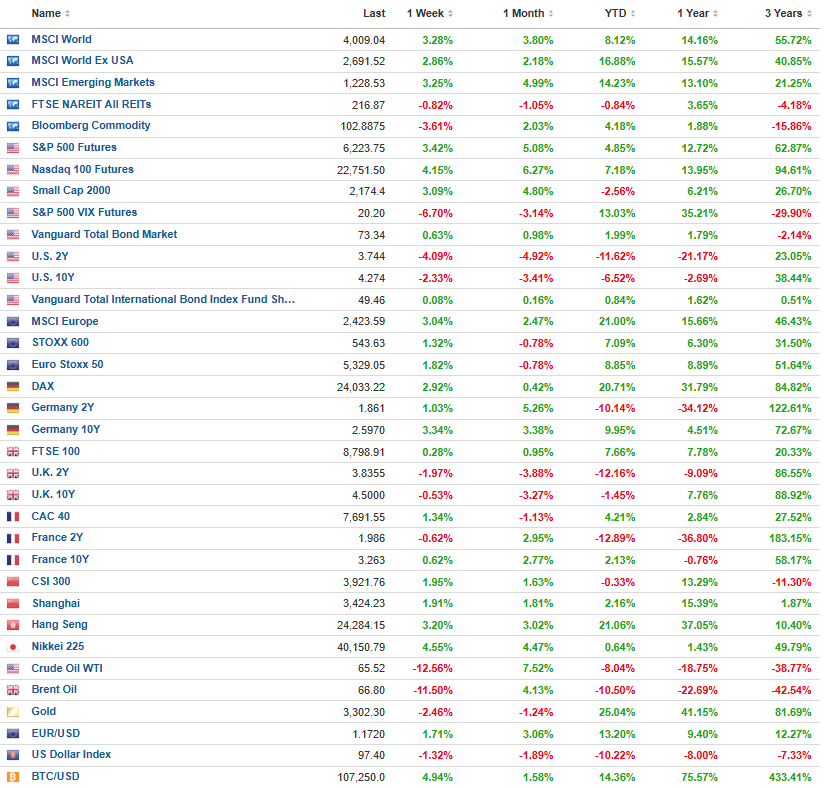The width and height of the screenshot is (824, 788).
Task: Click the German flag beside DAX
Action: (x=13, y=386)
